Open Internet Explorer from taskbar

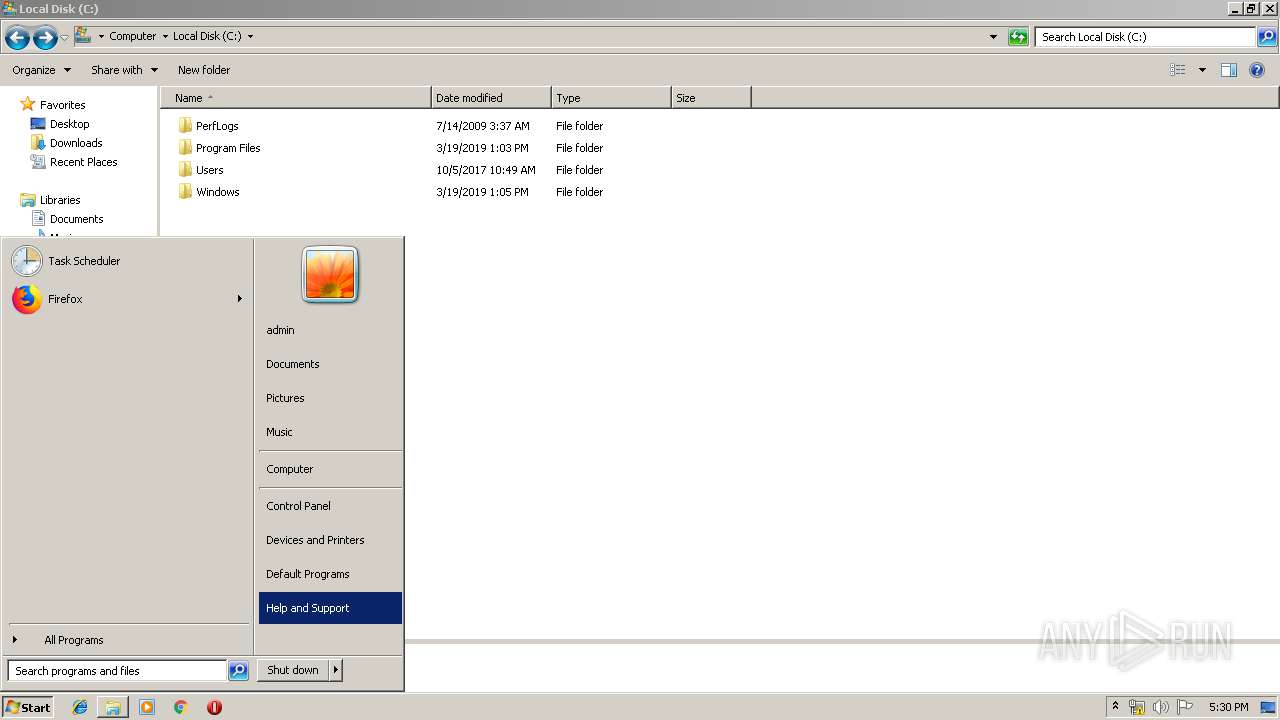[x=80, y=707]
